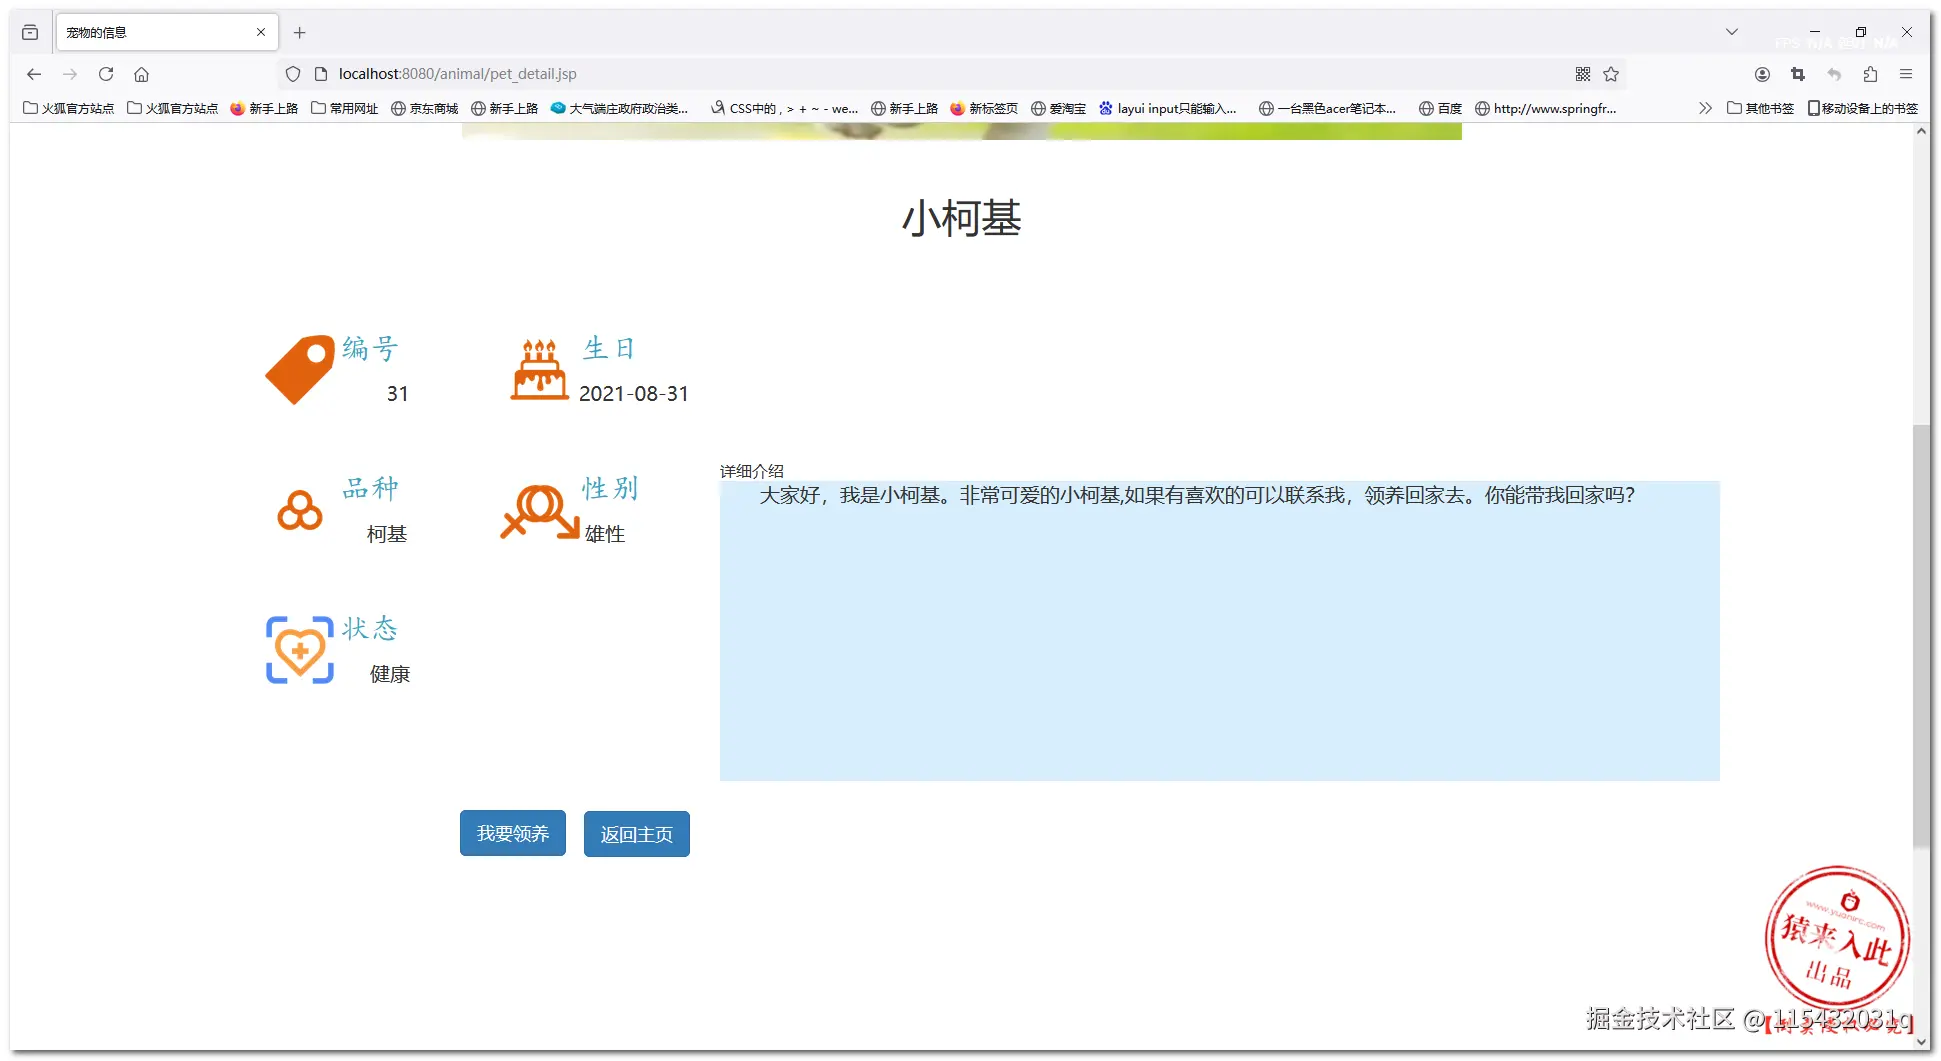Click the birthday value 2021-08-31
The width and height of the screenshot is (1941, 1061).
(634, 394)
